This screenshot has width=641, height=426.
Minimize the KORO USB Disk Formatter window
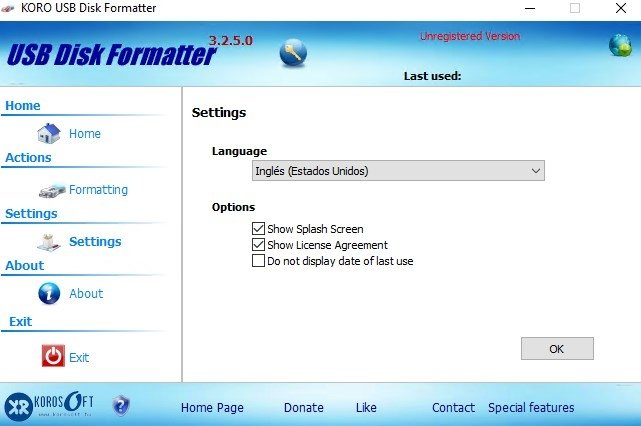click(x=530, y=8)
